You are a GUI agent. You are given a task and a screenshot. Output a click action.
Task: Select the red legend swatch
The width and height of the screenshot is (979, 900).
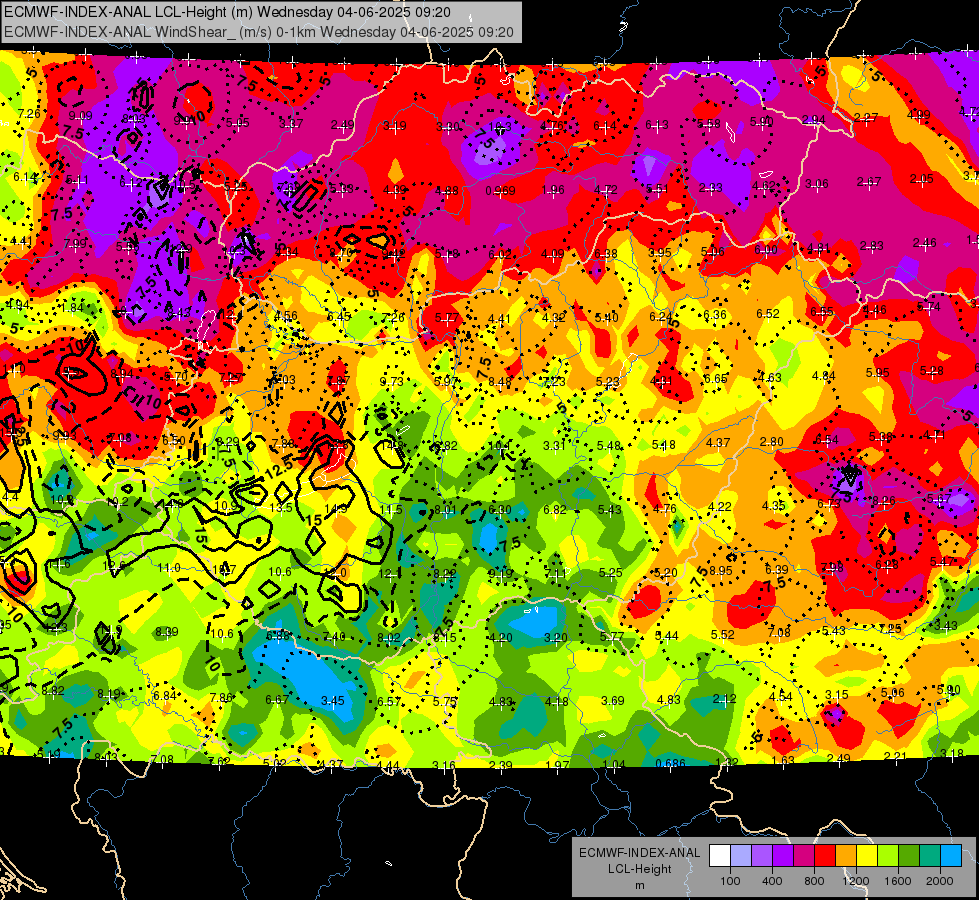click(825, 856)
